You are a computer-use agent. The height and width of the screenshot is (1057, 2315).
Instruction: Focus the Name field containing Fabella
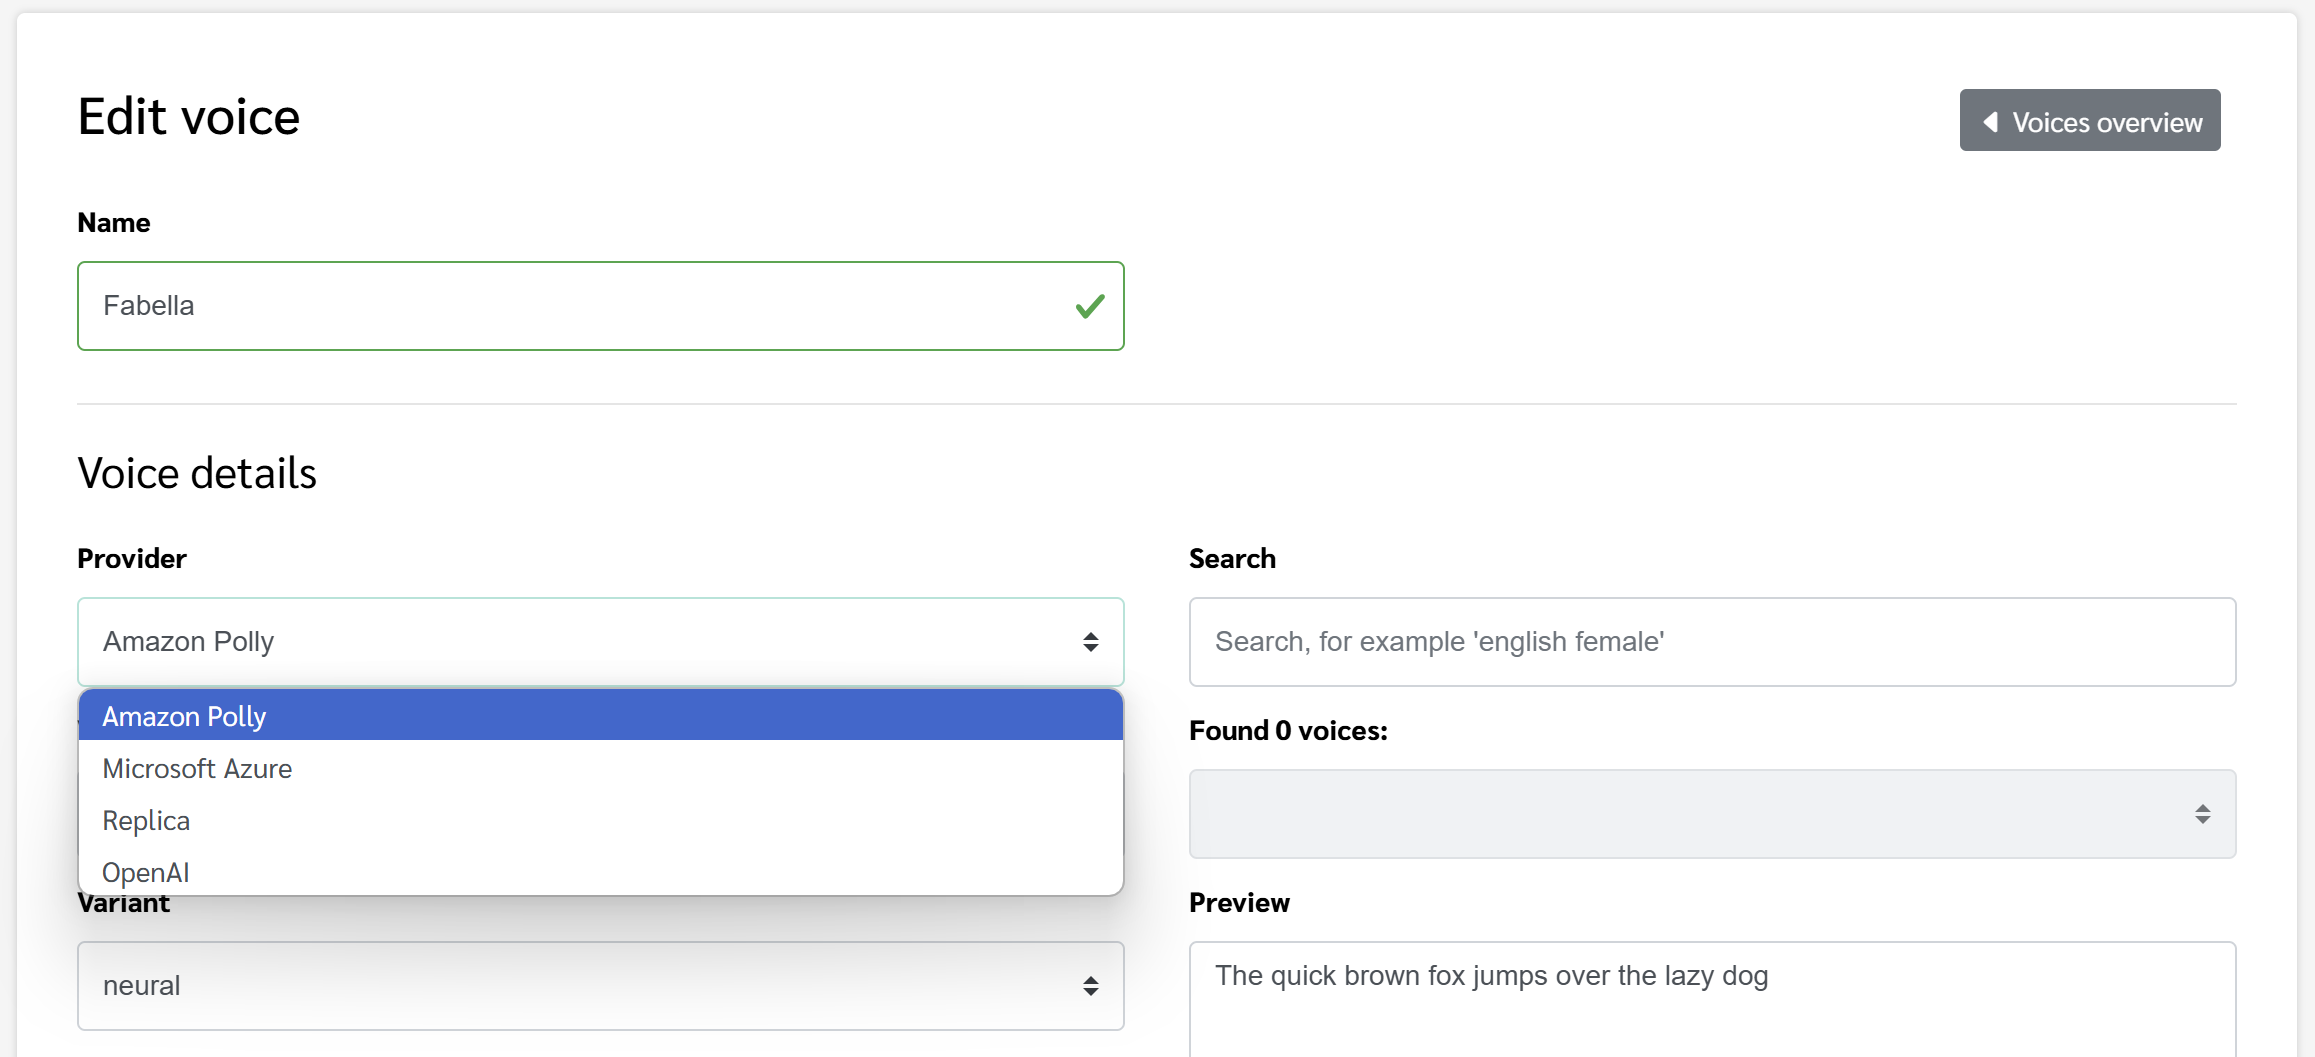[x=601, y=306]
